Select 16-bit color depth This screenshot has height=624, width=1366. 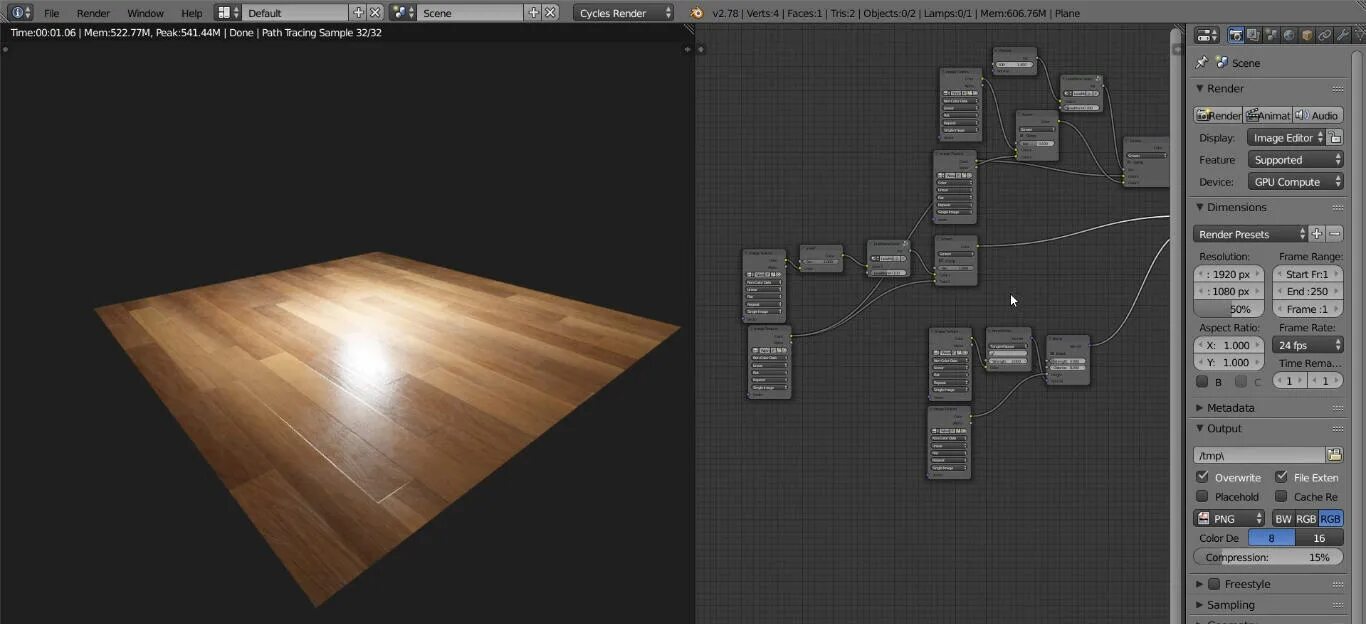[1319, 538]
